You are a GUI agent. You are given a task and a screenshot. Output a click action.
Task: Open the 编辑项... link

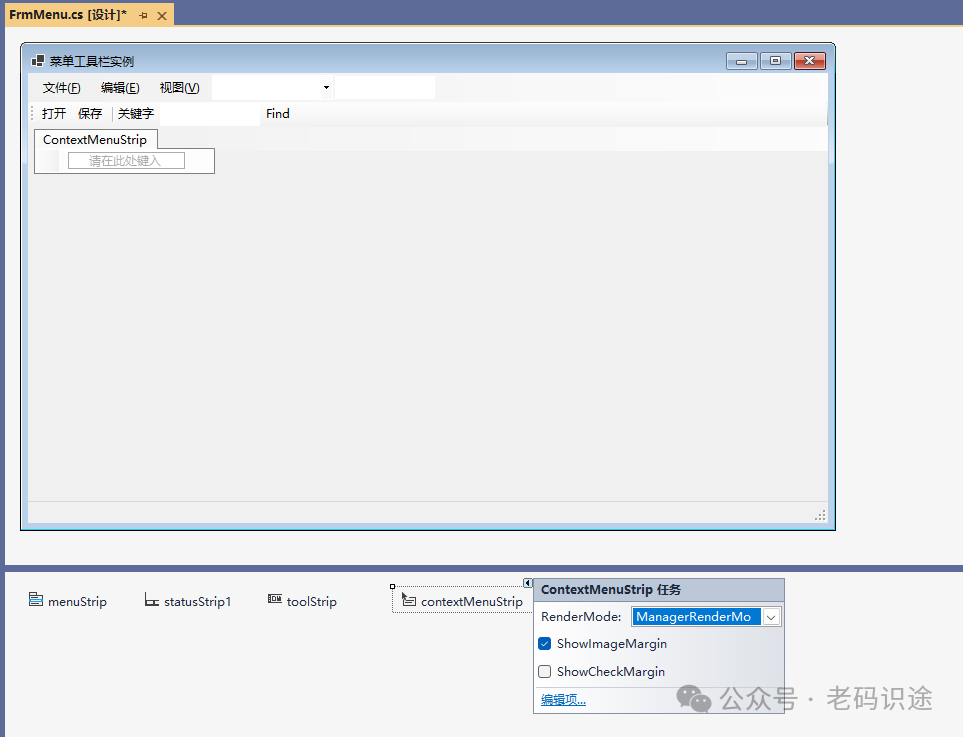point(563,700)
